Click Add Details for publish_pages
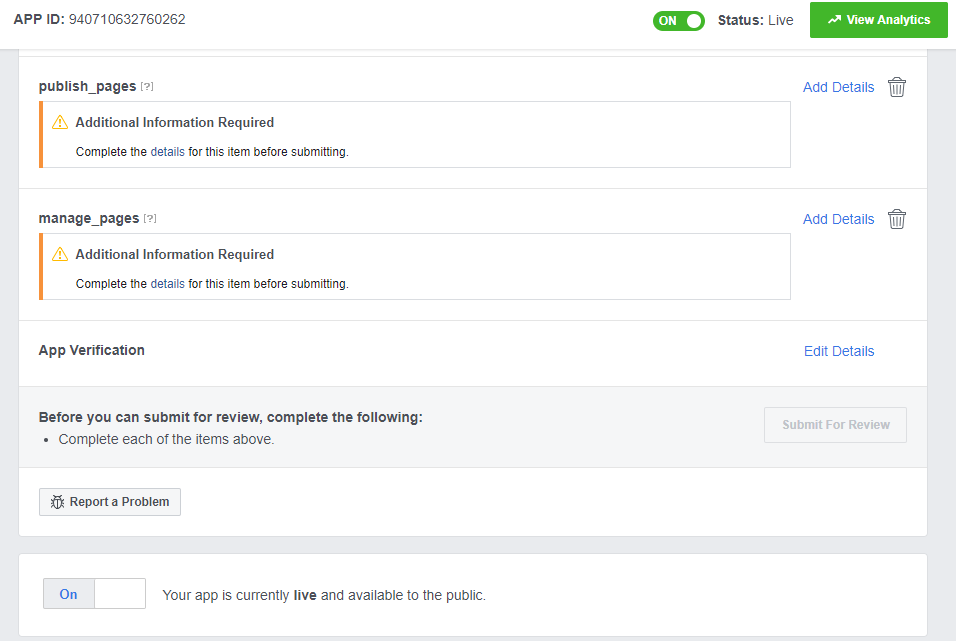Image resolution: width=956 pixels, height=641 pixels. pyautogui.click(x=838, y=87)
